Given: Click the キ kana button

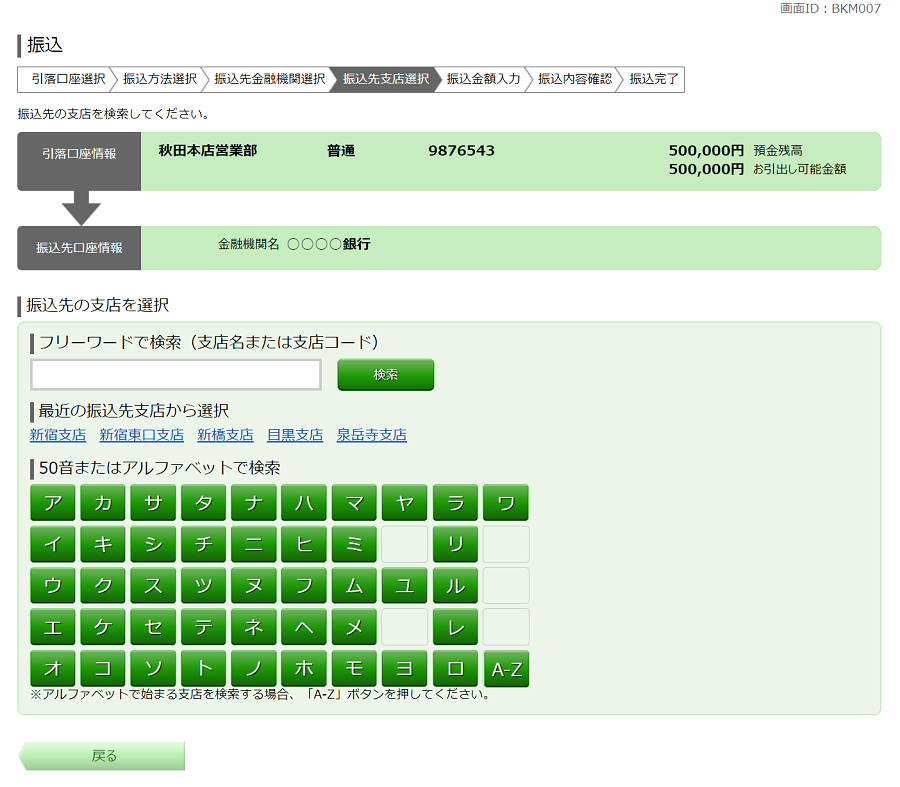Looking at the screenshot, I should (x=103, y=544).
